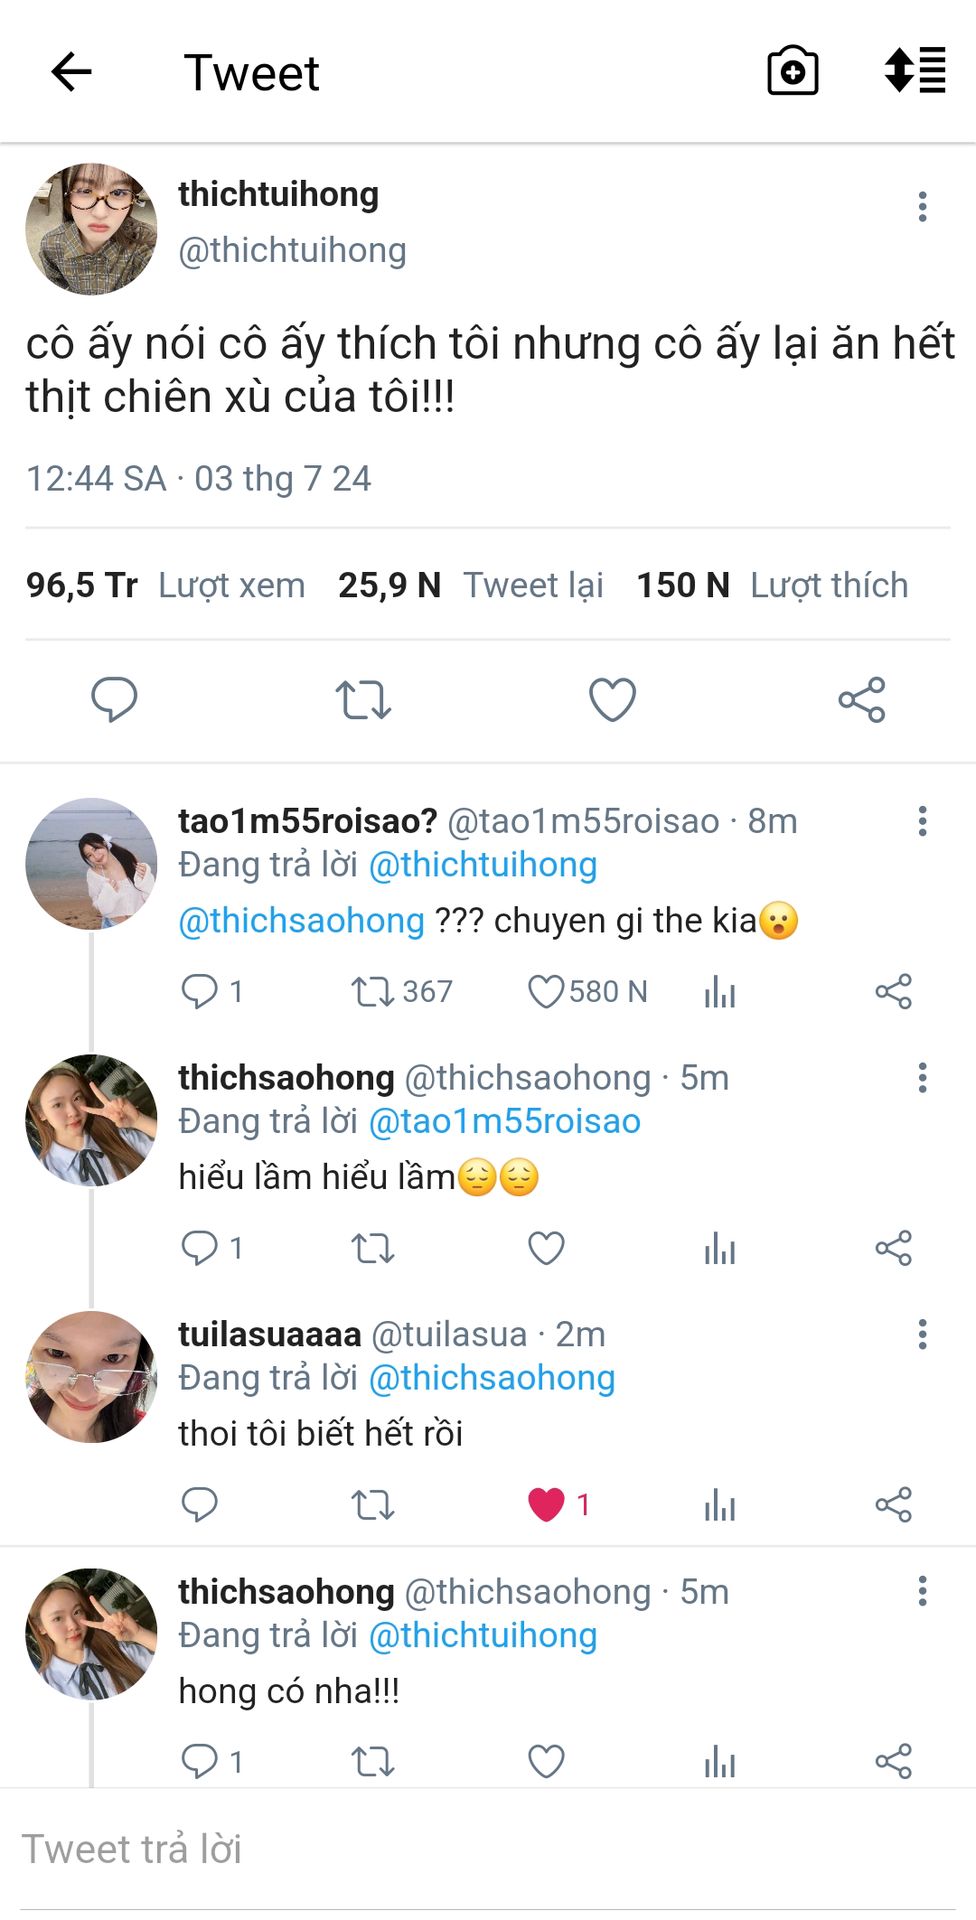Share the main tweet by thichtuihong

click(x=862, y=700)
